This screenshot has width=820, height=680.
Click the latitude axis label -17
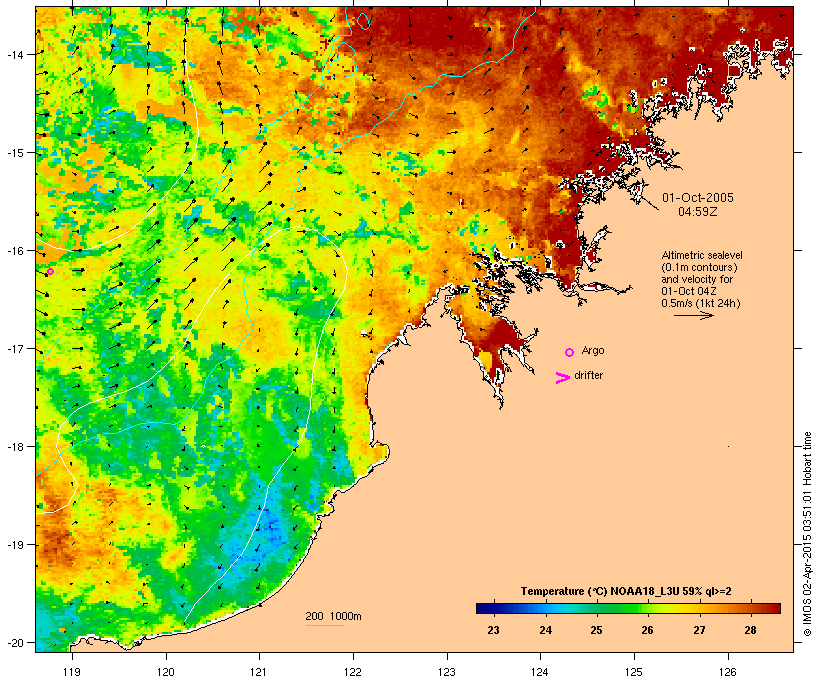point(15,348)
